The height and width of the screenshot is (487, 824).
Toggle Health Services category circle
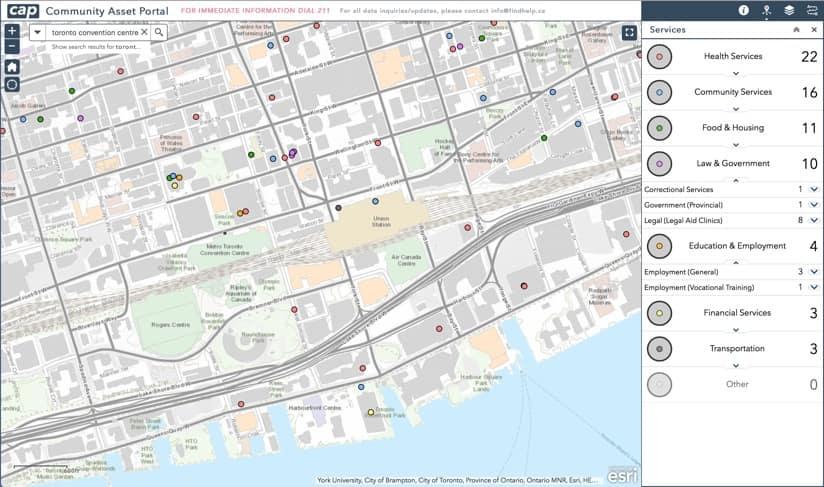[659, 58]
